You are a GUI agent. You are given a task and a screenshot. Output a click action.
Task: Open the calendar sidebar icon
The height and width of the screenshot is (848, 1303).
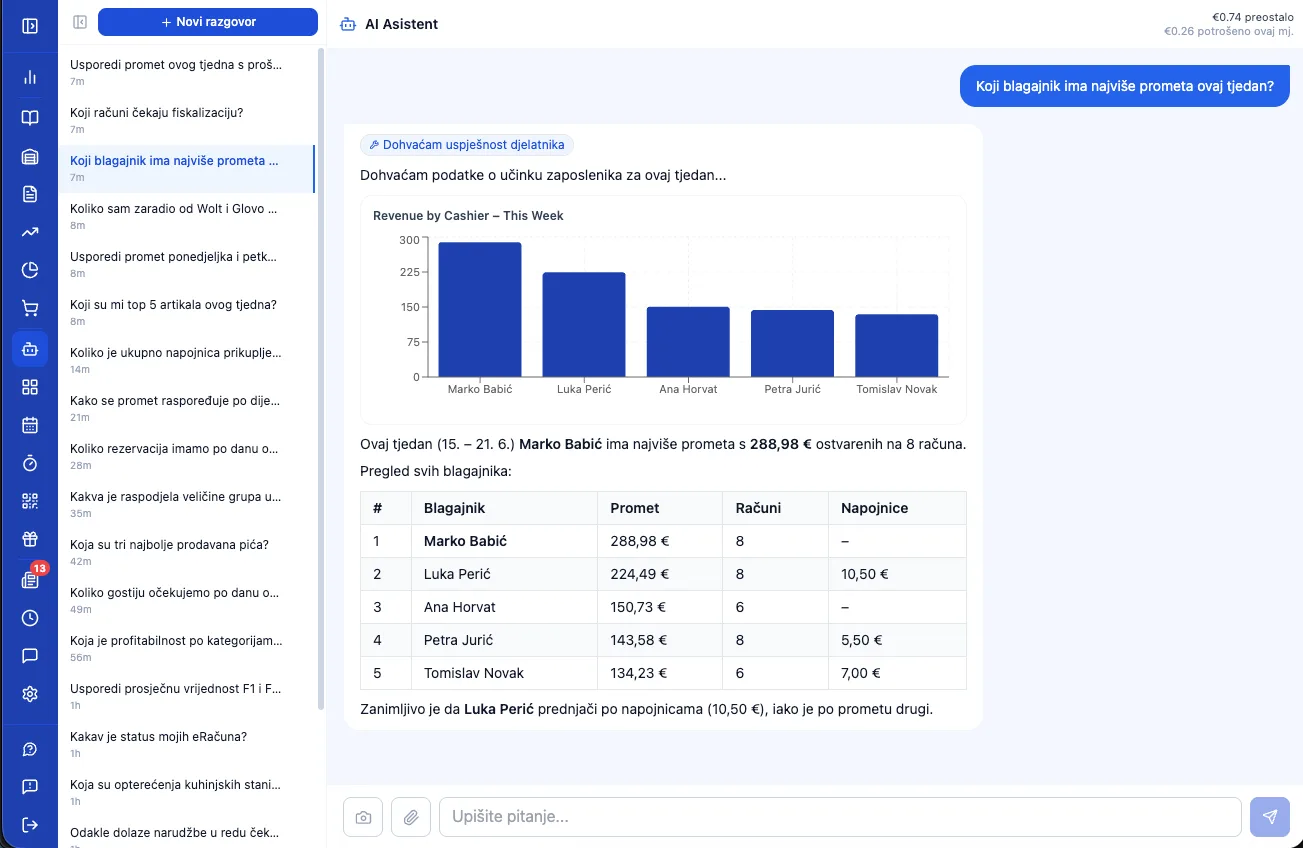[x=30, y=425]
